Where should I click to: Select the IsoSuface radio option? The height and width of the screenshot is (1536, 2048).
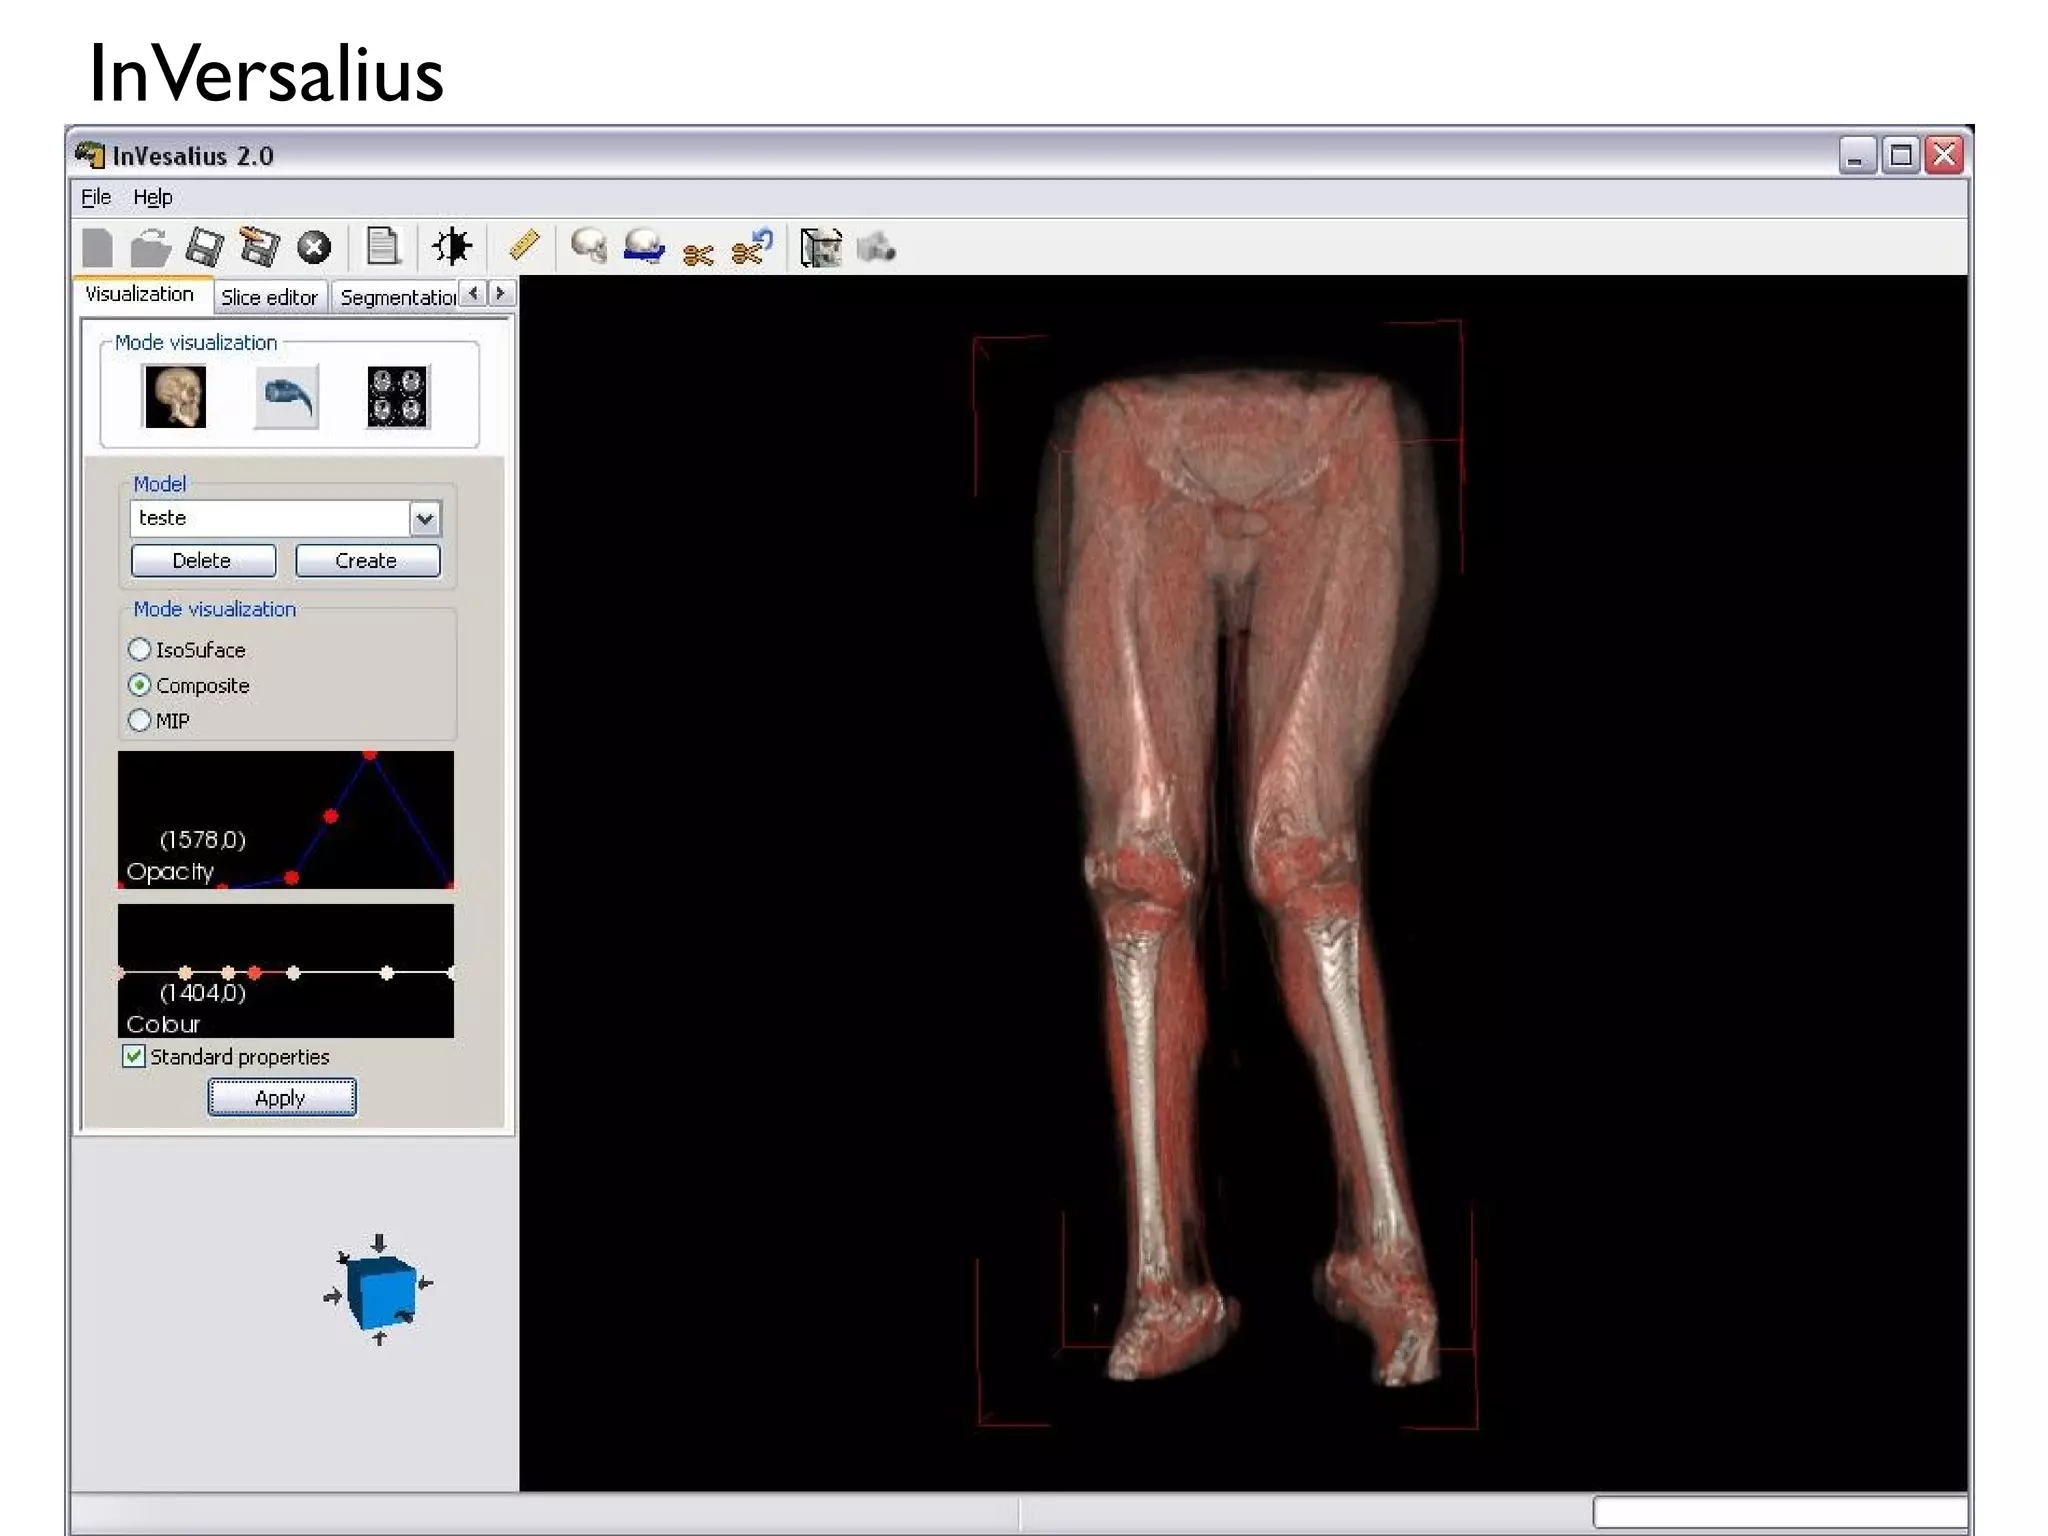pyautogui.click(x=140, y=650)
